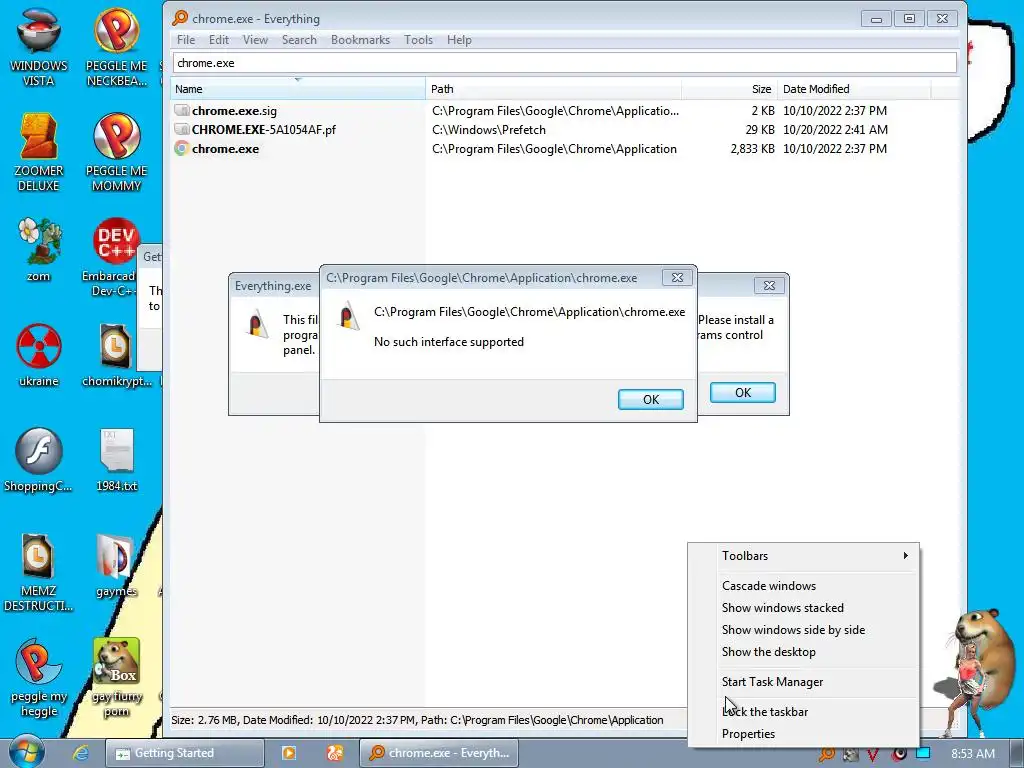Viewport: 1024px width, 768px height.
Task: Open PEGGLE ME NECKBEA... desktop icon
Action: pyautogui.click(x=116, y=46)
